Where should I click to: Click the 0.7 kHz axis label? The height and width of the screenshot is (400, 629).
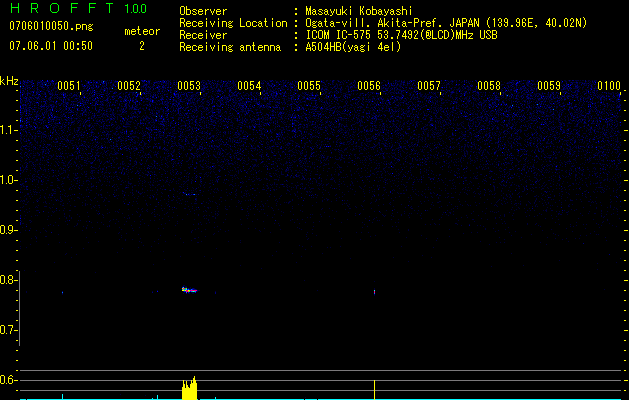pos(8,330)
